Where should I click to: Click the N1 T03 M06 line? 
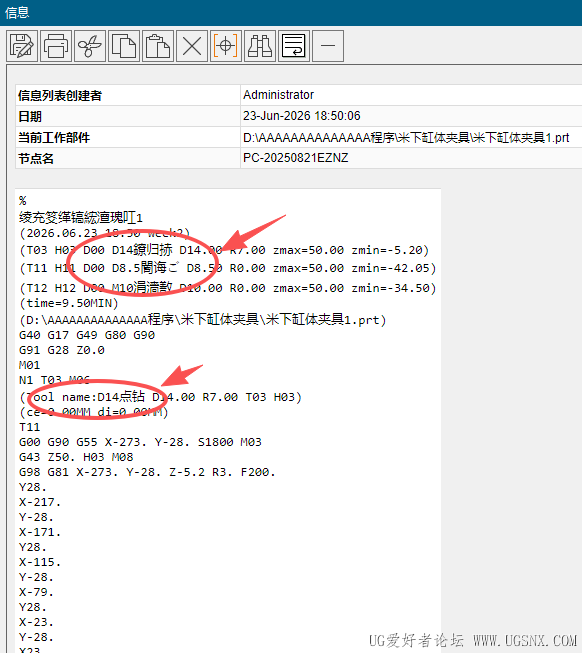(x=55, y=380)
